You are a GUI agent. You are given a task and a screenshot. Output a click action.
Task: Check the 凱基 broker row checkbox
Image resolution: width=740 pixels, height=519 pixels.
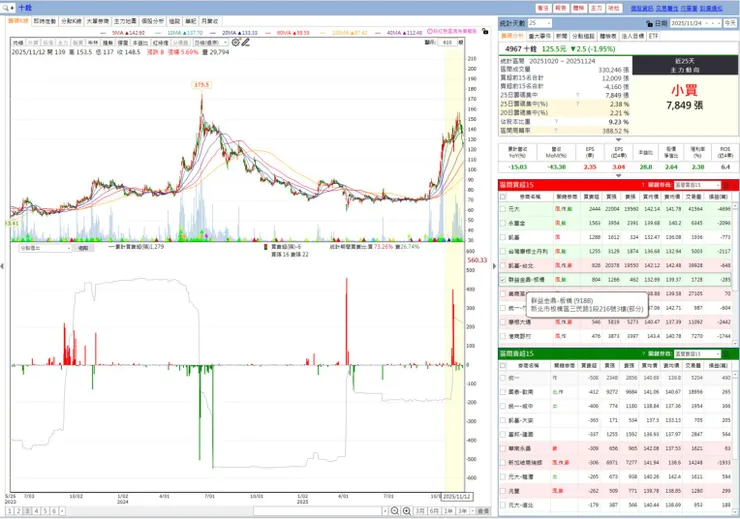pos(503,237)
